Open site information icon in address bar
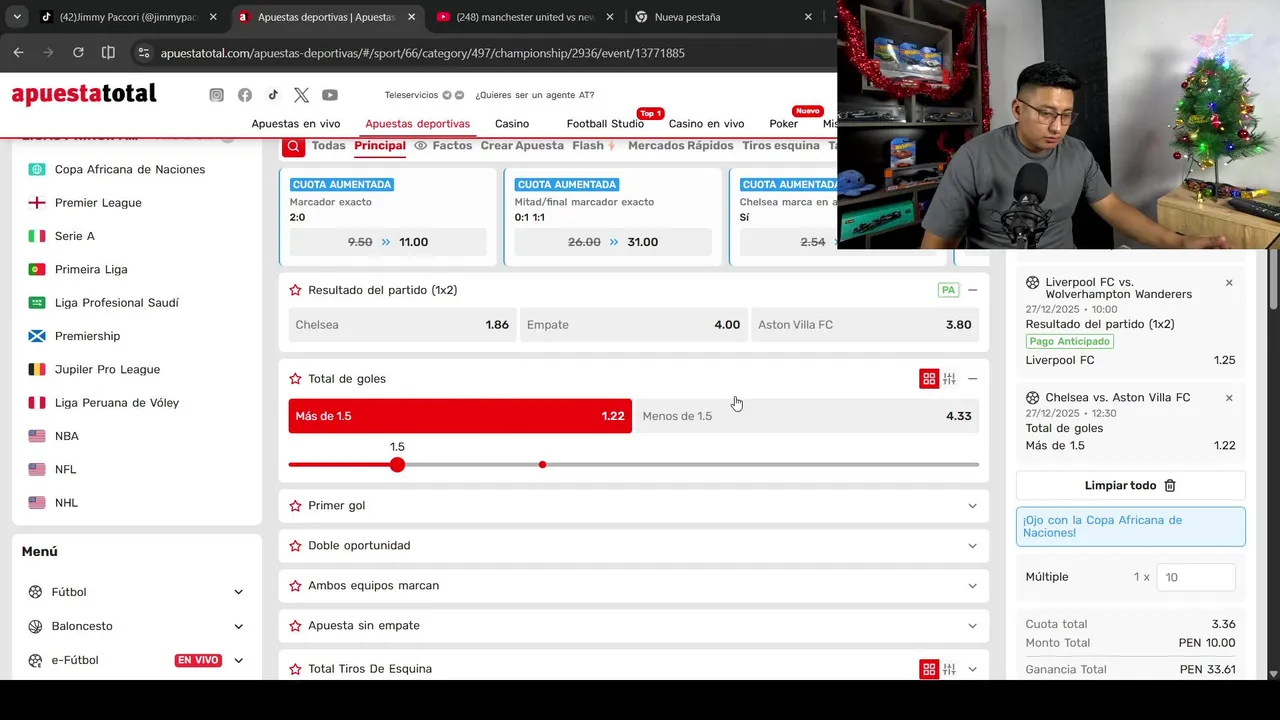 pyautogui.click(x=143, y=53)
